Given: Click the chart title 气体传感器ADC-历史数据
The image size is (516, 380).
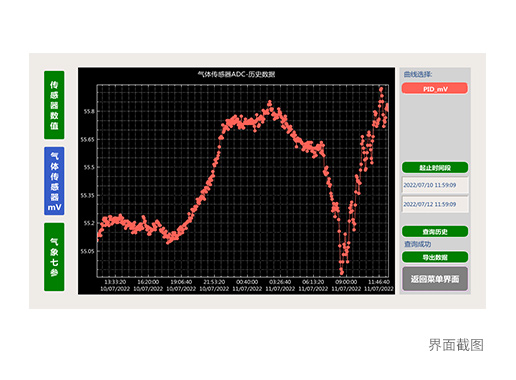Looking at the screenshot, I should coord(236,74).
